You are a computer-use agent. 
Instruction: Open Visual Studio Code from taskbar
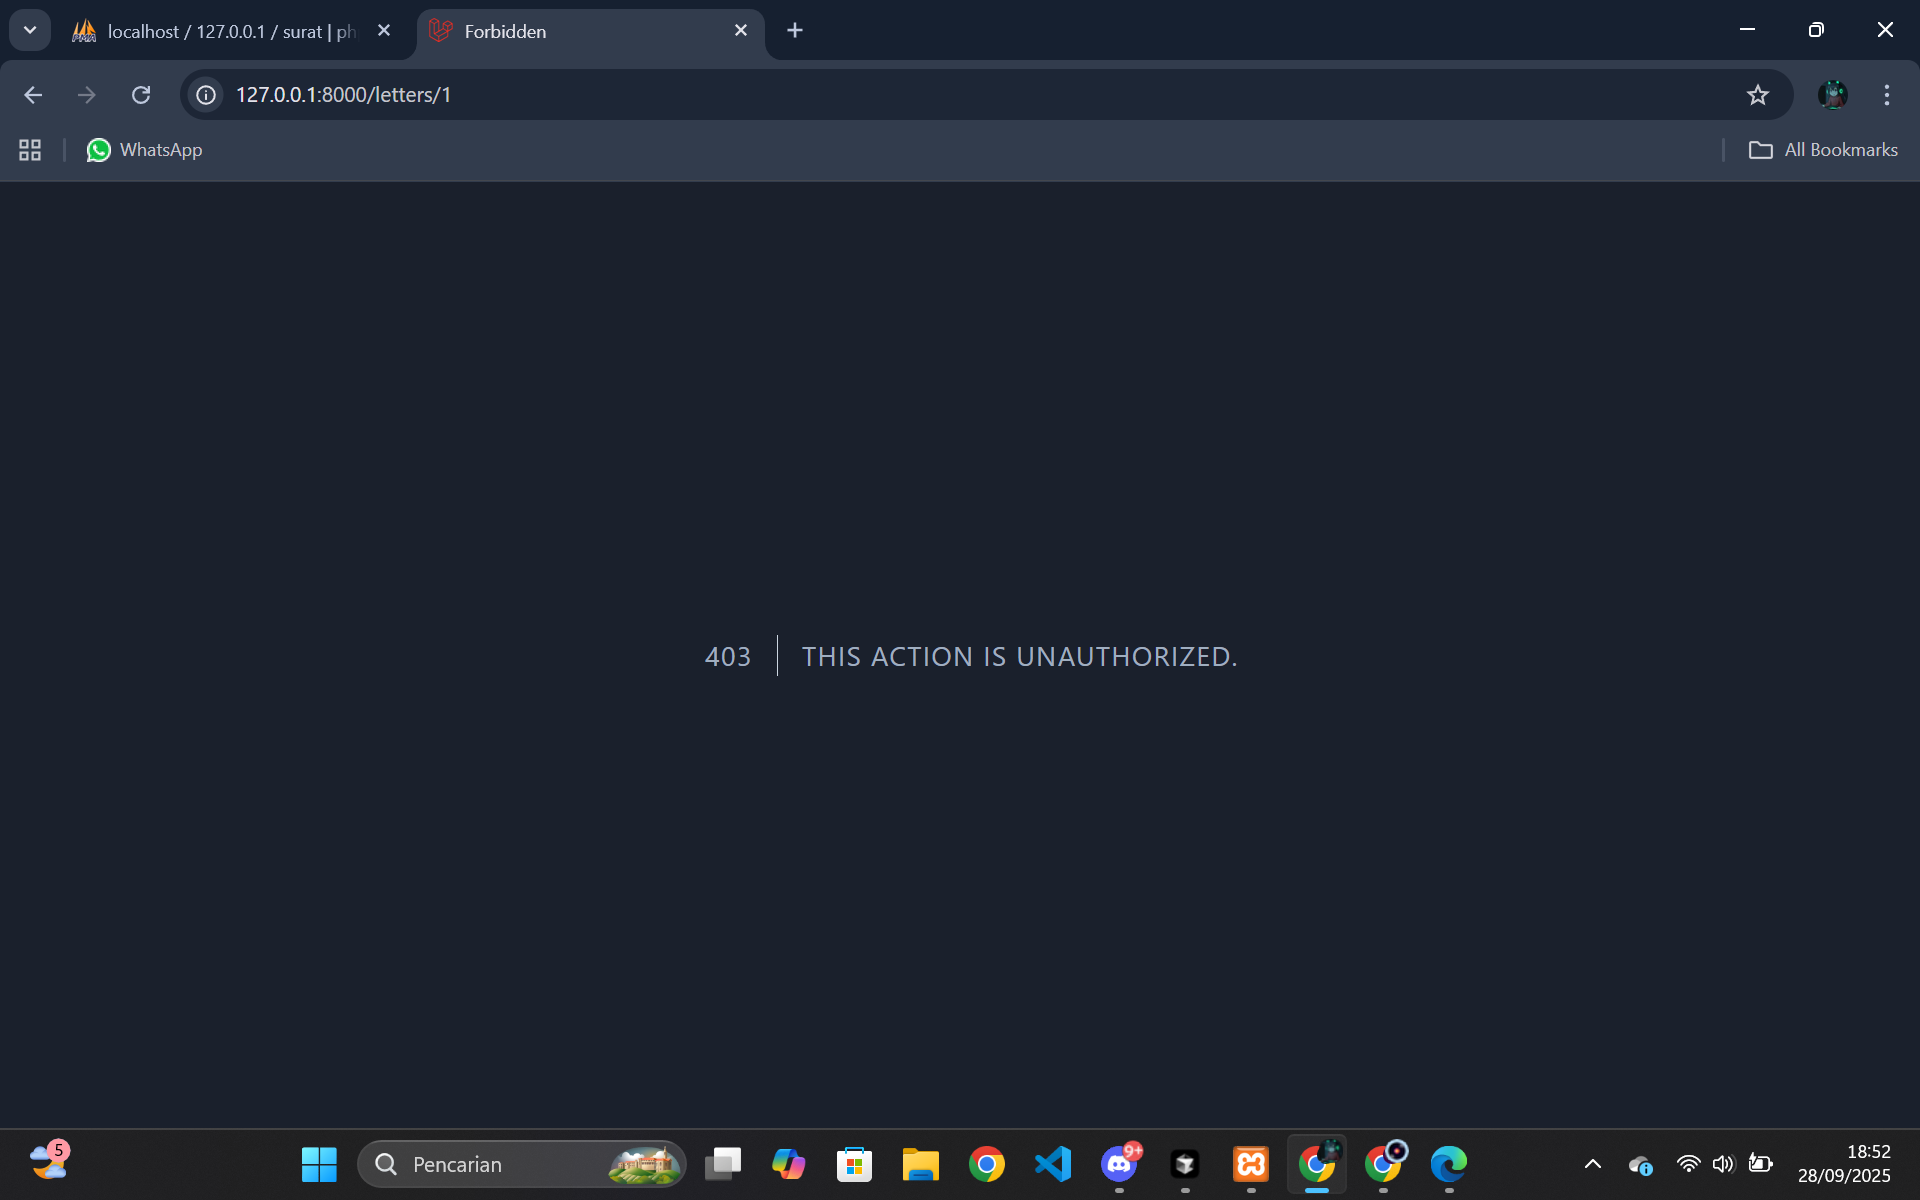[1053, 1164]
